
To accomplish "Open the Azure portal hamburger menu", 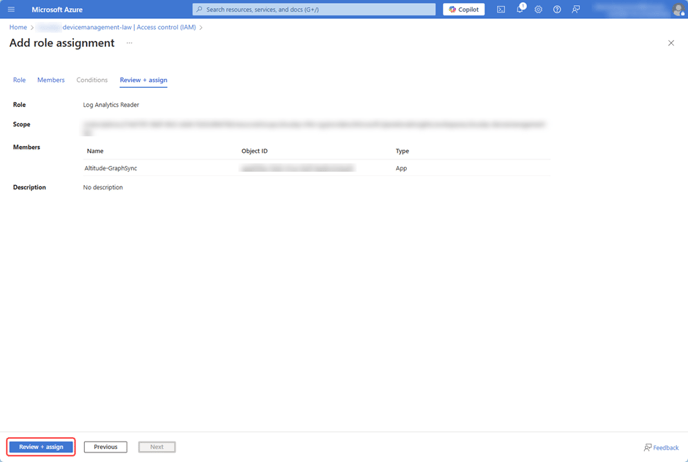I will tap(11, 9).
